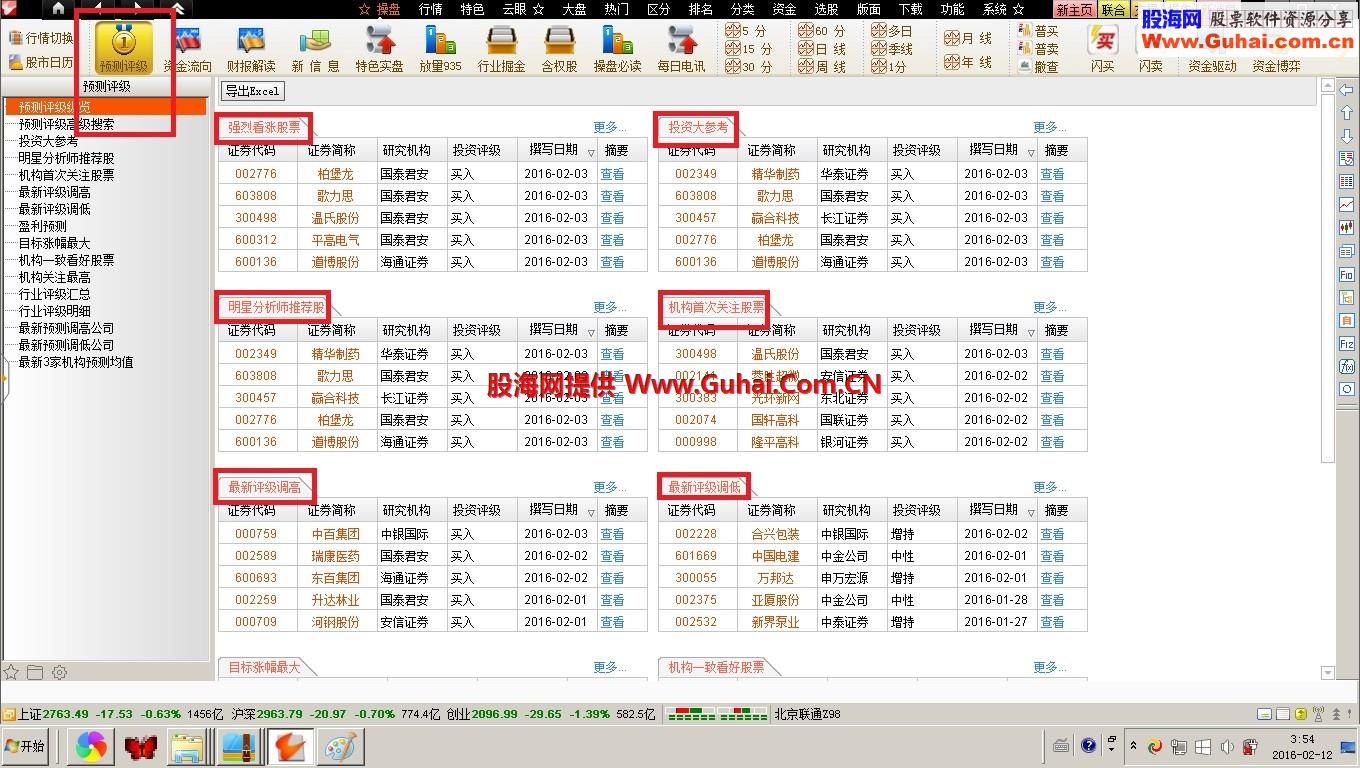
Task: Click the 撤查 cancel-query button
Action: 1039,67
